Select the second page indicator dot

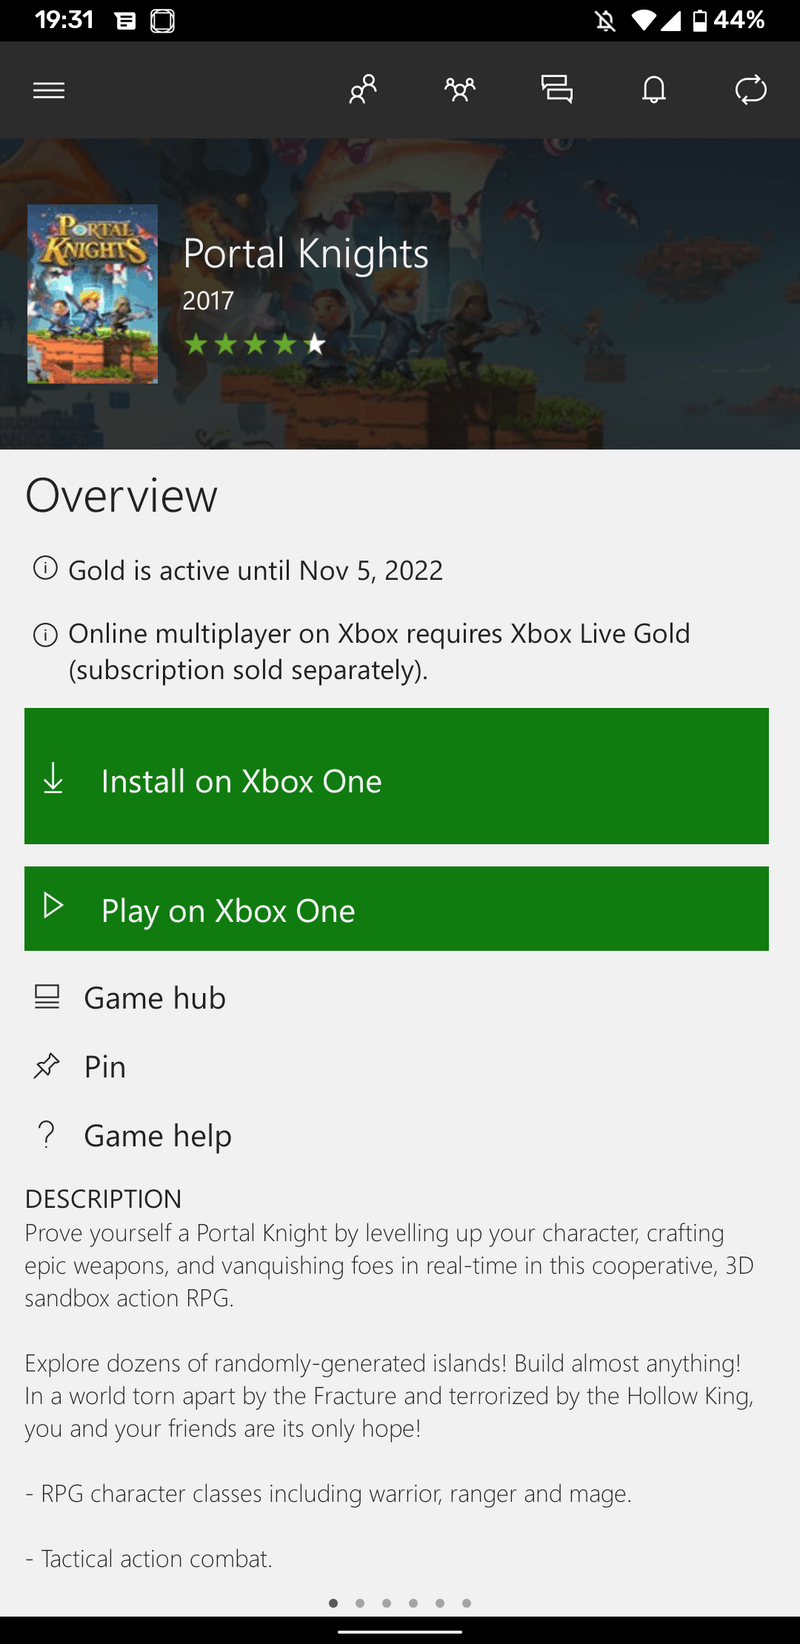360,1603
